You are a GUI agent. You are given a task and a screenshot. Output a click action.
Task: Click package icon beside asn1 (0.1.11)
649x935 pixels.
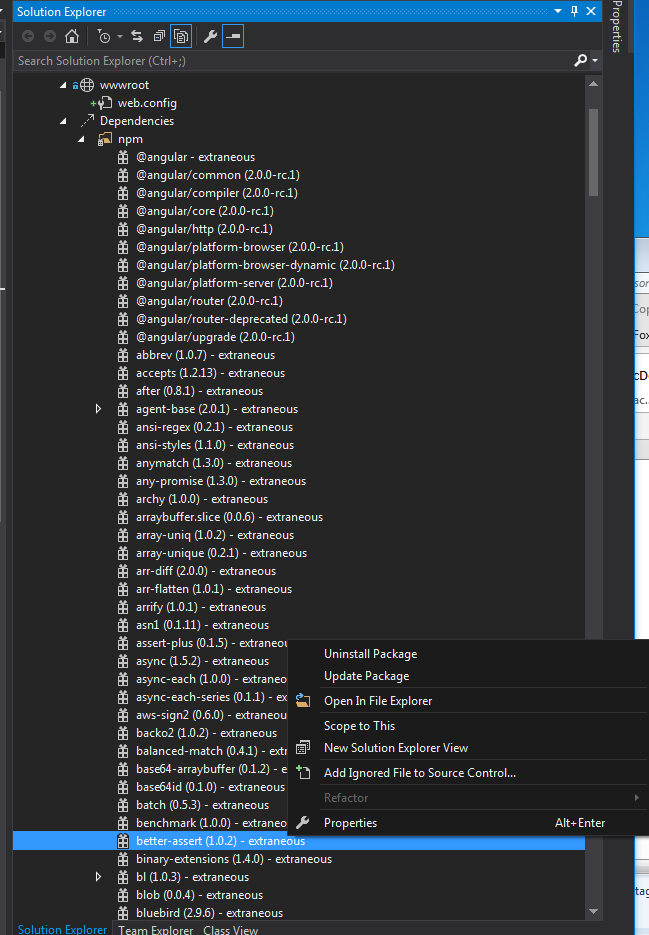(x=123, y=625)
